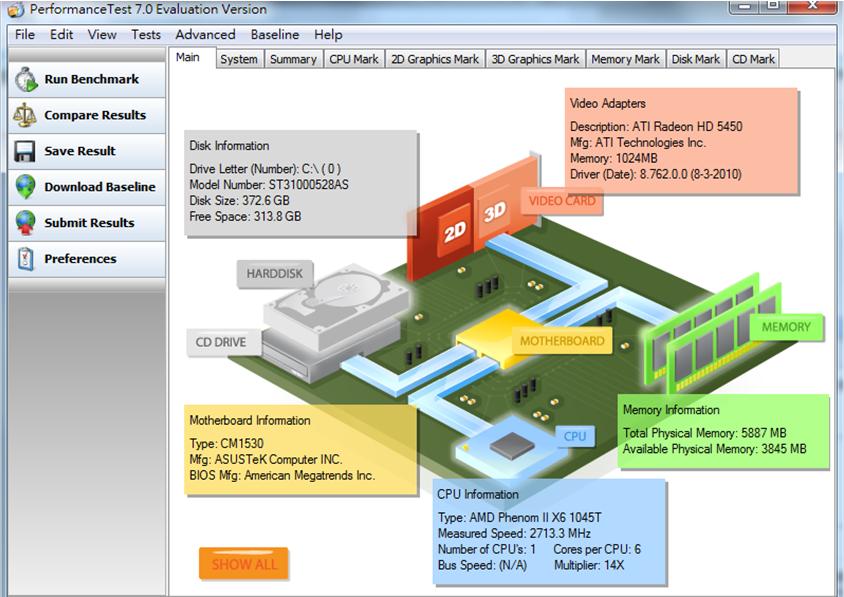This screenshot has width=844, height=597.
Task: Click the CPU Information heading
Action: 478,494
